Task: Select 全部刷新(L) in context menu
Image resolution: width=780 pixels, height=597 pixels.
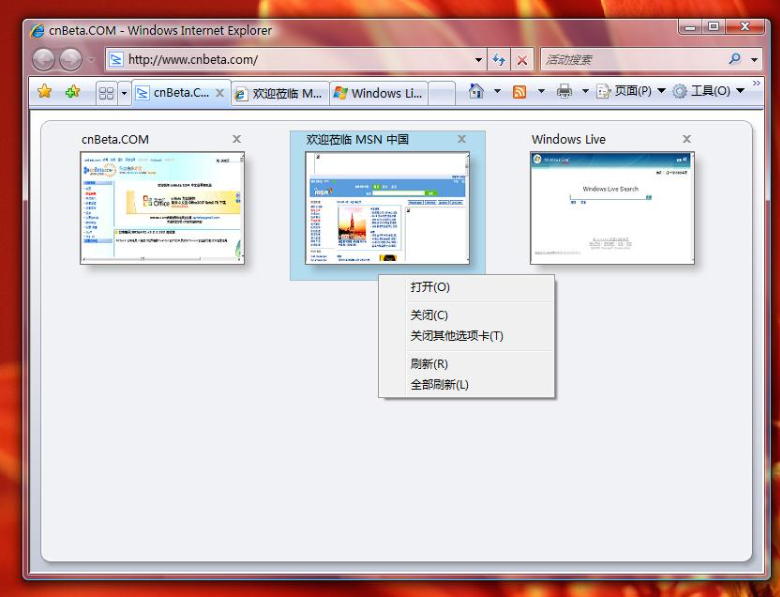Action: [x=467, y=385]
